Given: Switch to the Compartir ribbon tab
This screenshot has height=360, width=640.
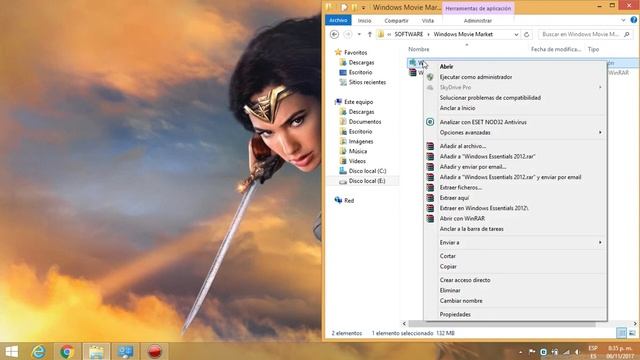Looking at the screenshot, I should [396, 20].
